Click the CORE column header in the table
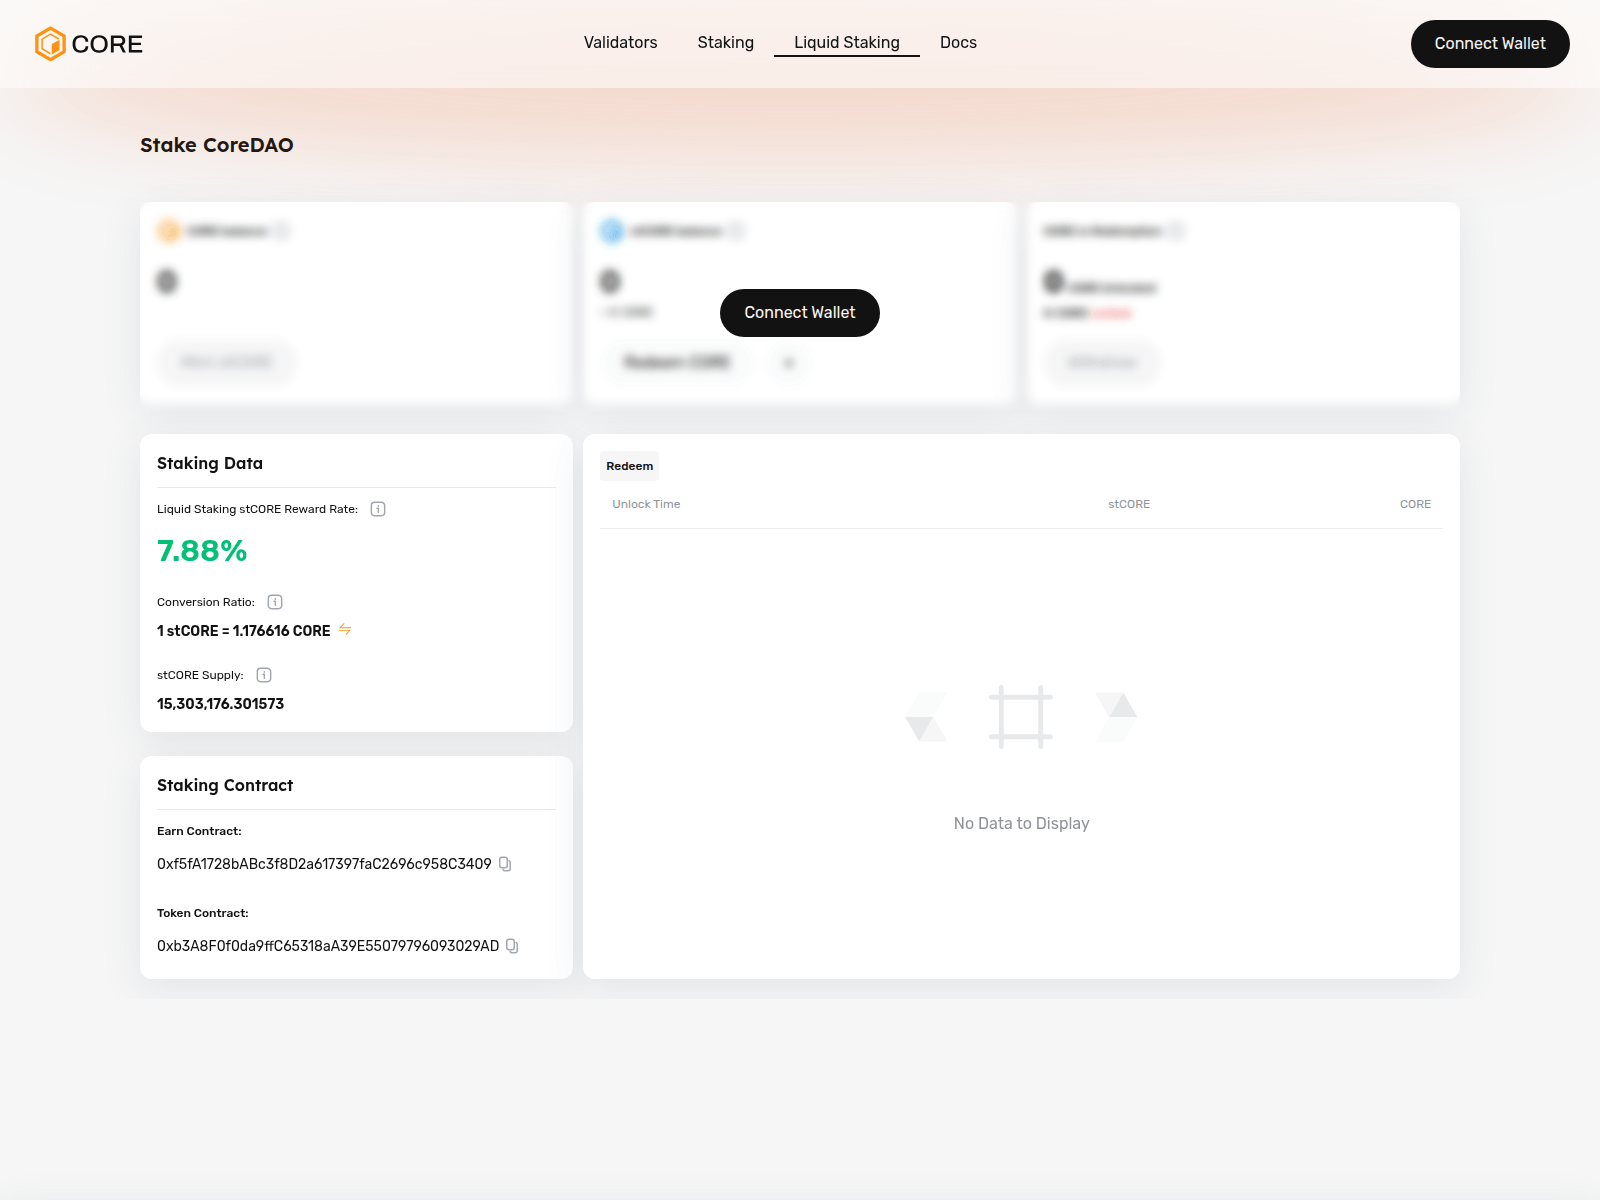1600x1200 pixels. pyautogui.click(x=1415, y=504)
